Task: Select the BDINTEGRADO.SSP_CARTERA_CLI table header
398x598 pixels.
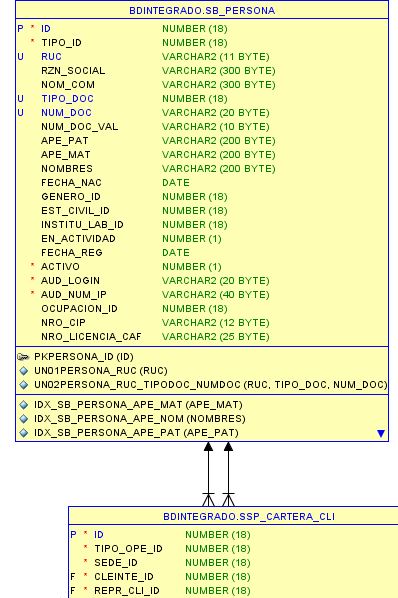Action: pos(249,516)
